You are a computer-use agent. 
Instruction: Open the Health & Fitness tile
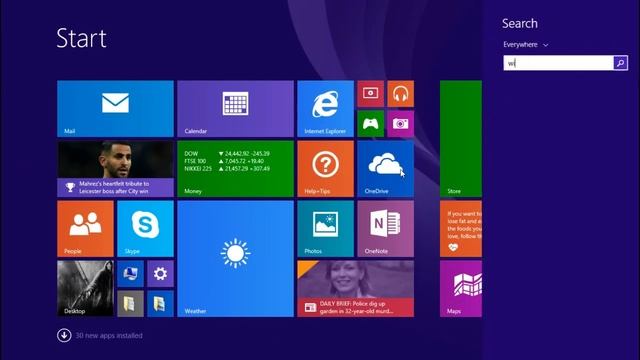461,229
